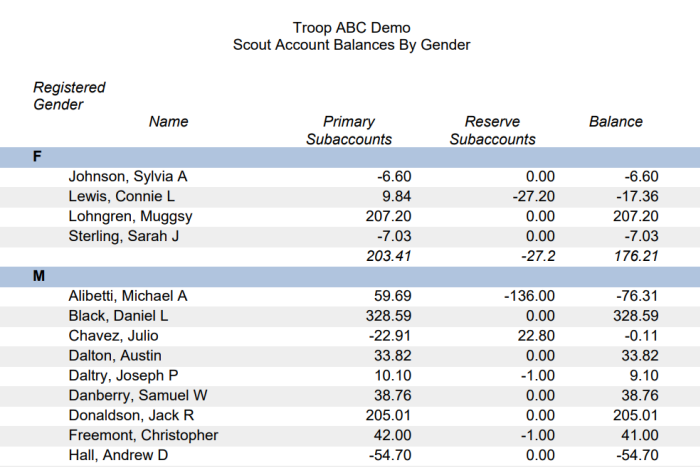Click the Donaldson, Jack R name

(x=131, y=416)
